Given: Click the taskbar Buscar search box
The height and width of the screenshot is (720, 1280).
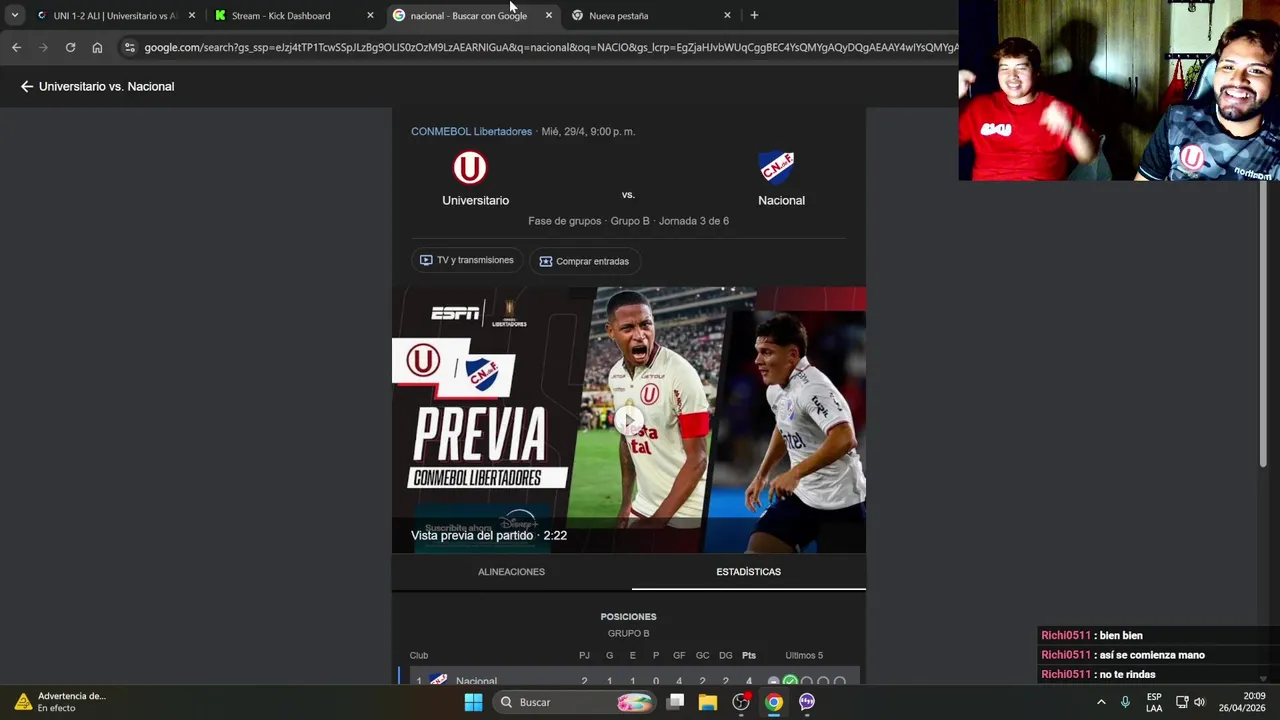Looking at the screenshot, I should pyautogui.click(x=575, y=702).
